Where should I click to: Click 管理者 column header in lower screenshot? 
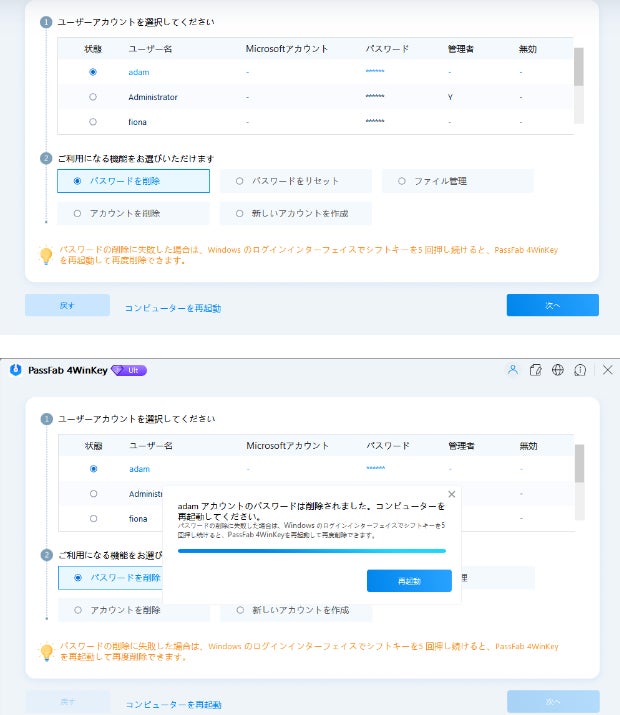click(x=461, y=446)
